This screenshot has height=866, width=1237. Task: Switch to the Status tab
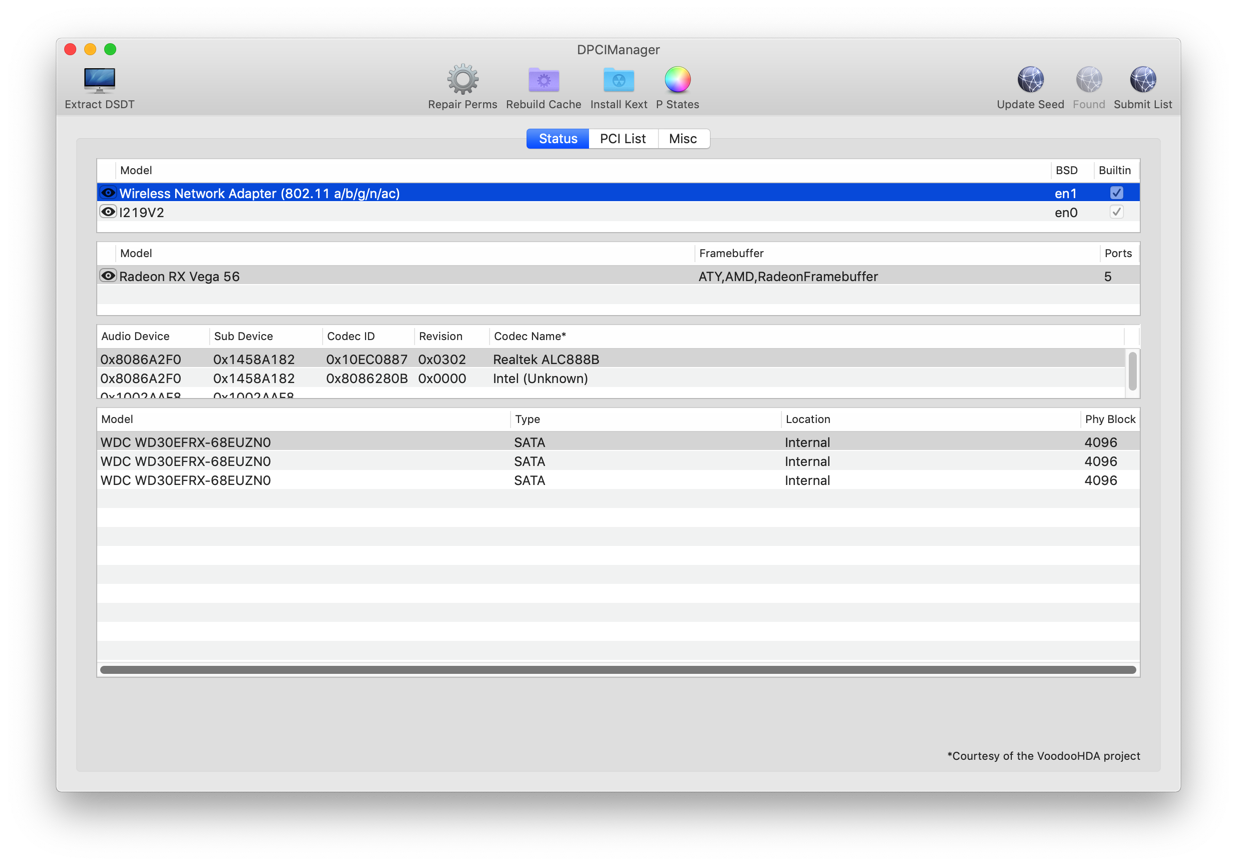pos(558,139)
